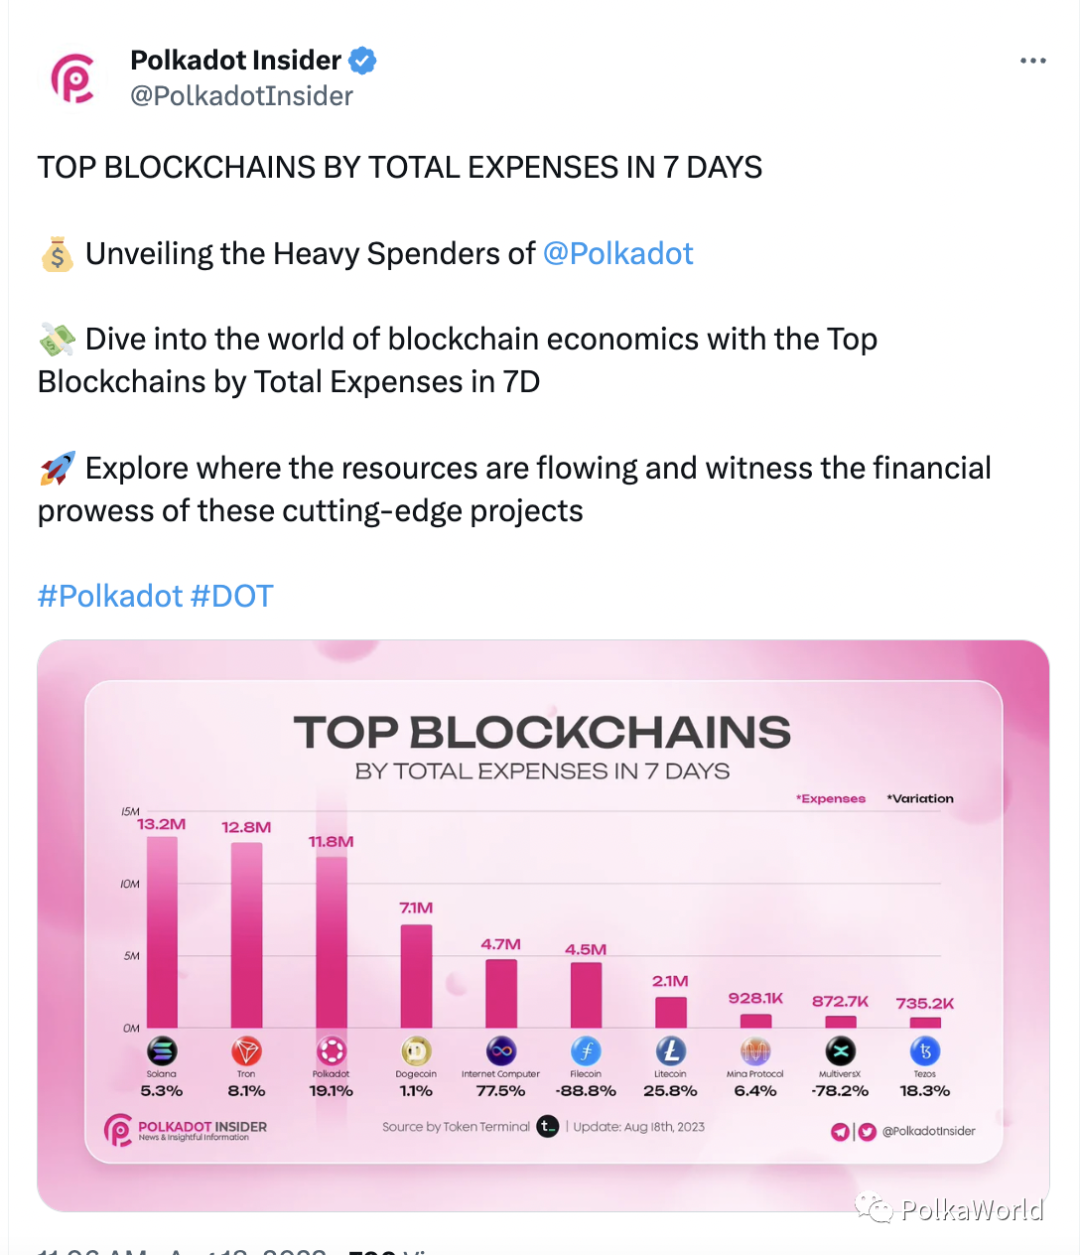The height and width of the screenshot is (1255, 1080).
Task: Click the Tezos logo in the chart
Action: (925, 1051)
